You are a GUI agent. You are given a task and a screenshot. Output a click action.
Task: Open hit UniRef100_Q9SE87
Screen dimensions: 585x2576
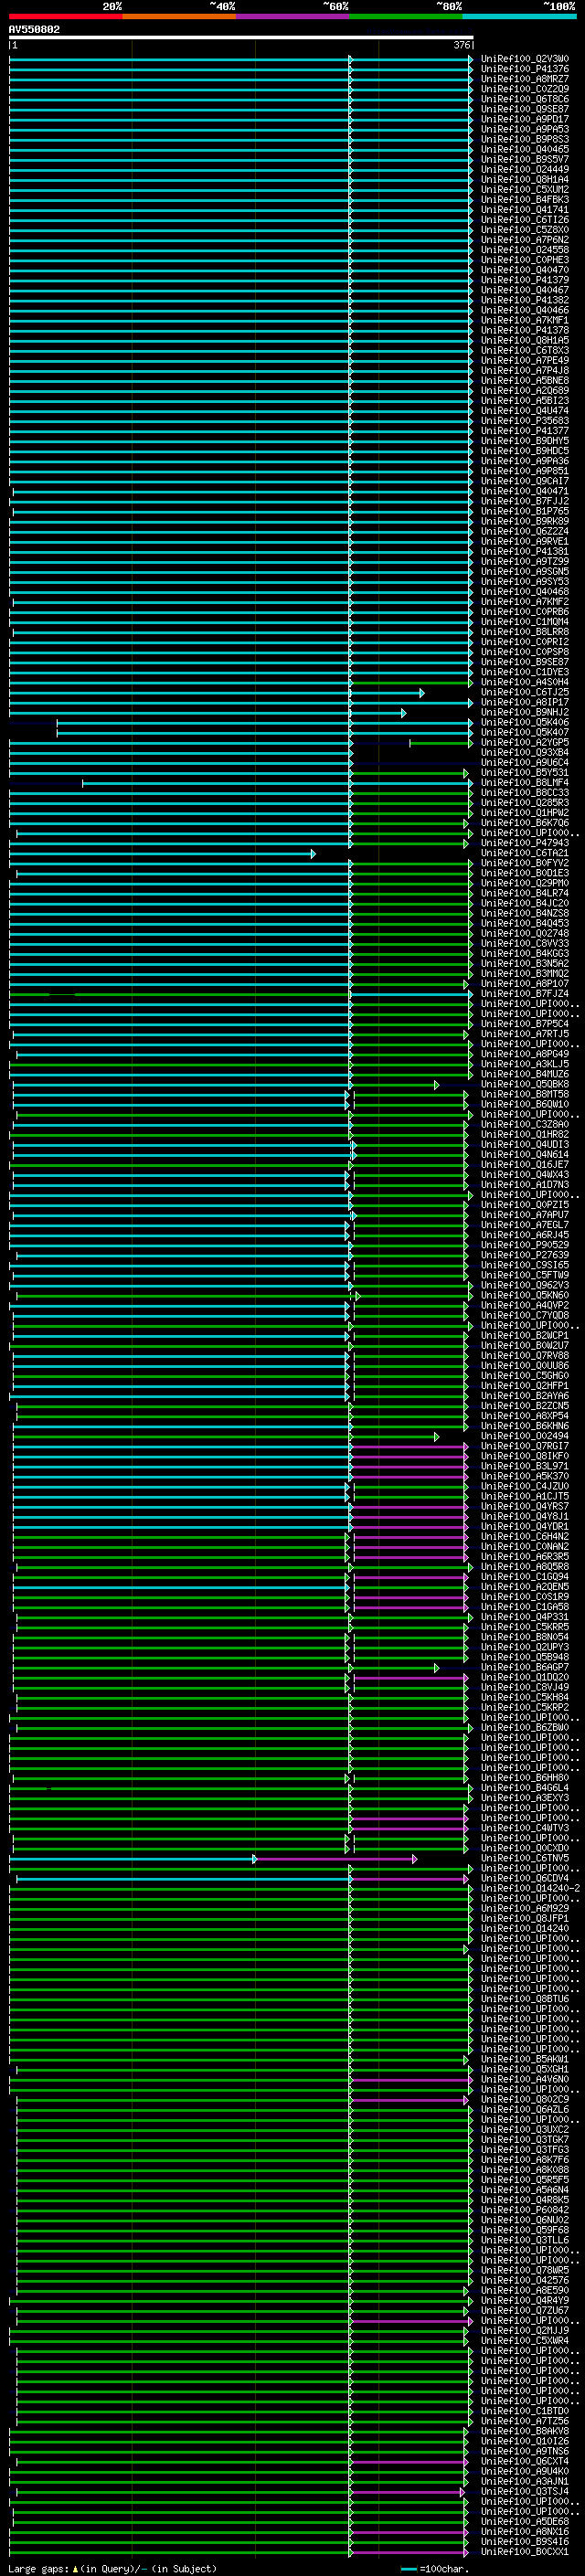(x=525, y=109)
